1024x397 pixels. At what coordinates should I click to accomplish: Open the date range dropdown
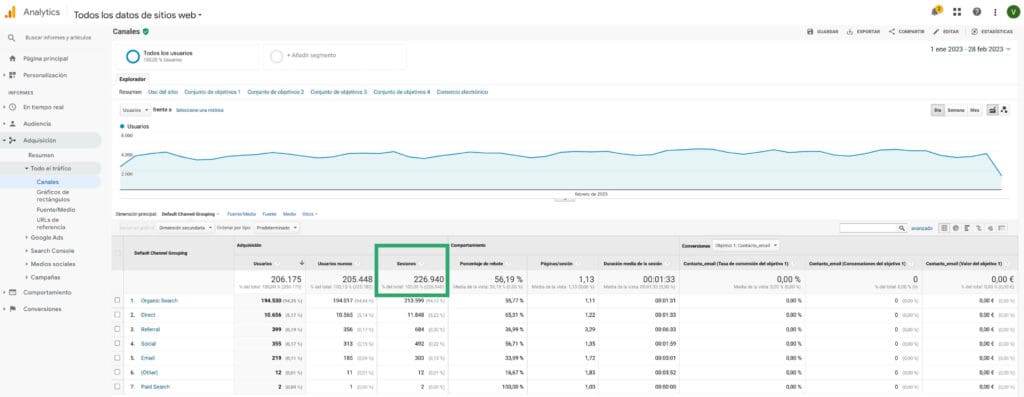pyautogui.click(x=970, y=49)
